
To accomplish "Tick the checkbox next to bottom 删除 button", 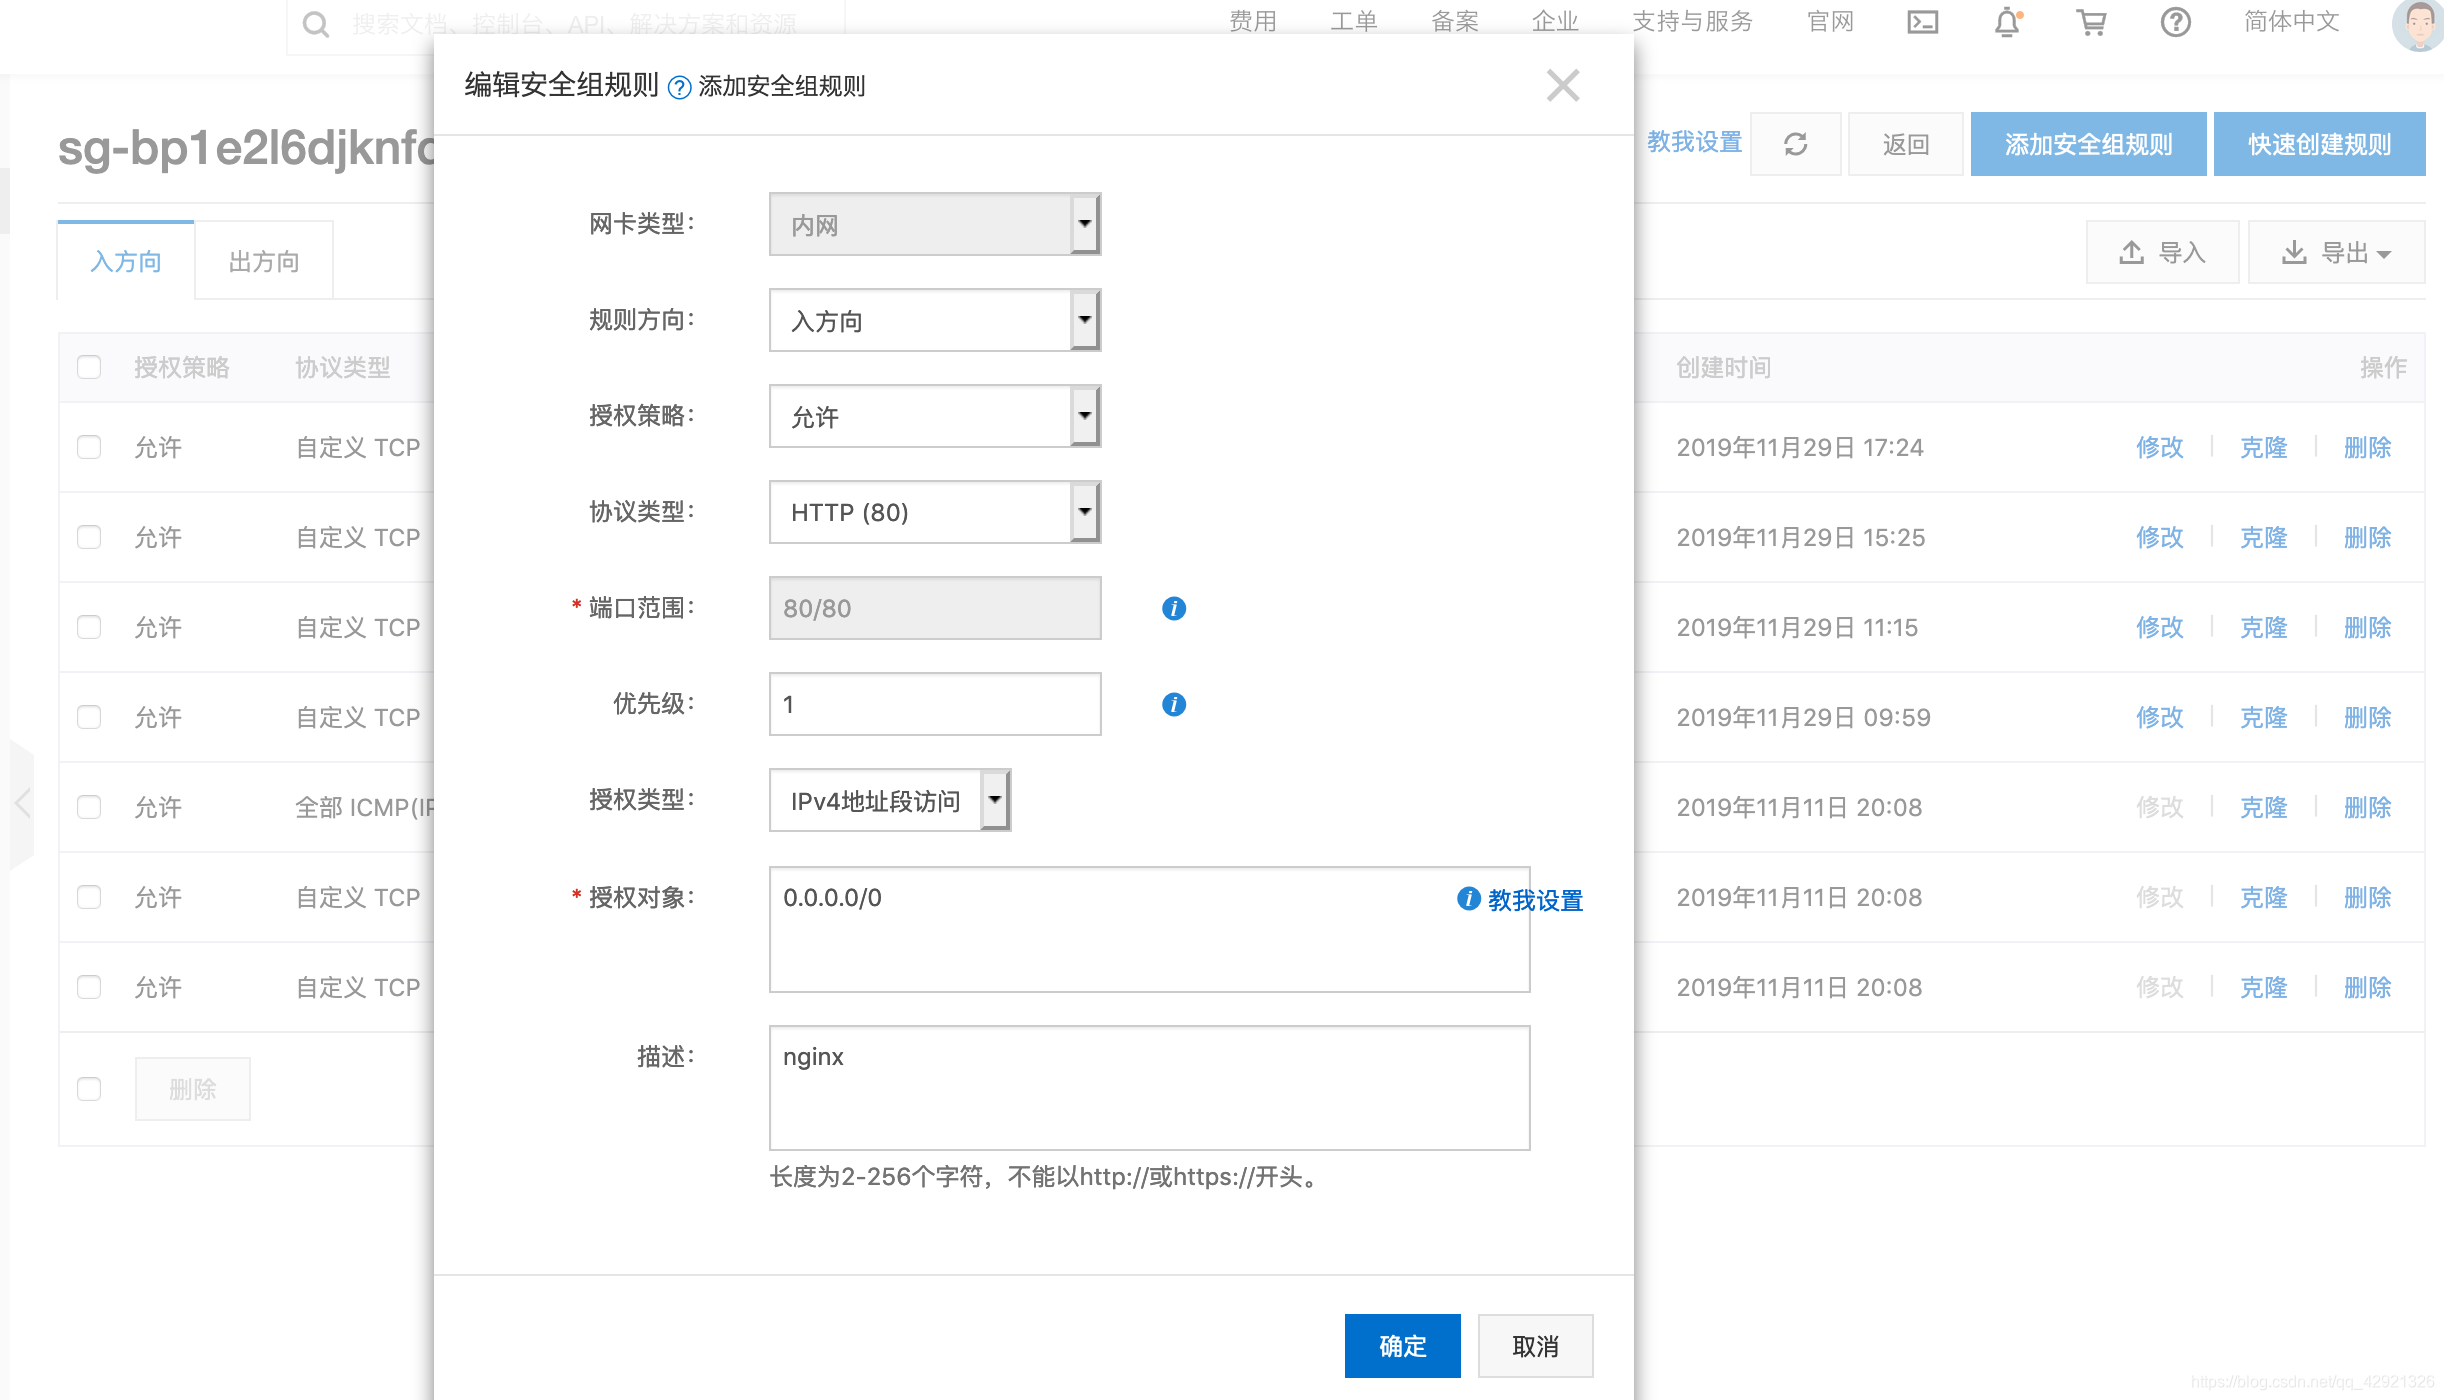I will tap(89, 1089).
